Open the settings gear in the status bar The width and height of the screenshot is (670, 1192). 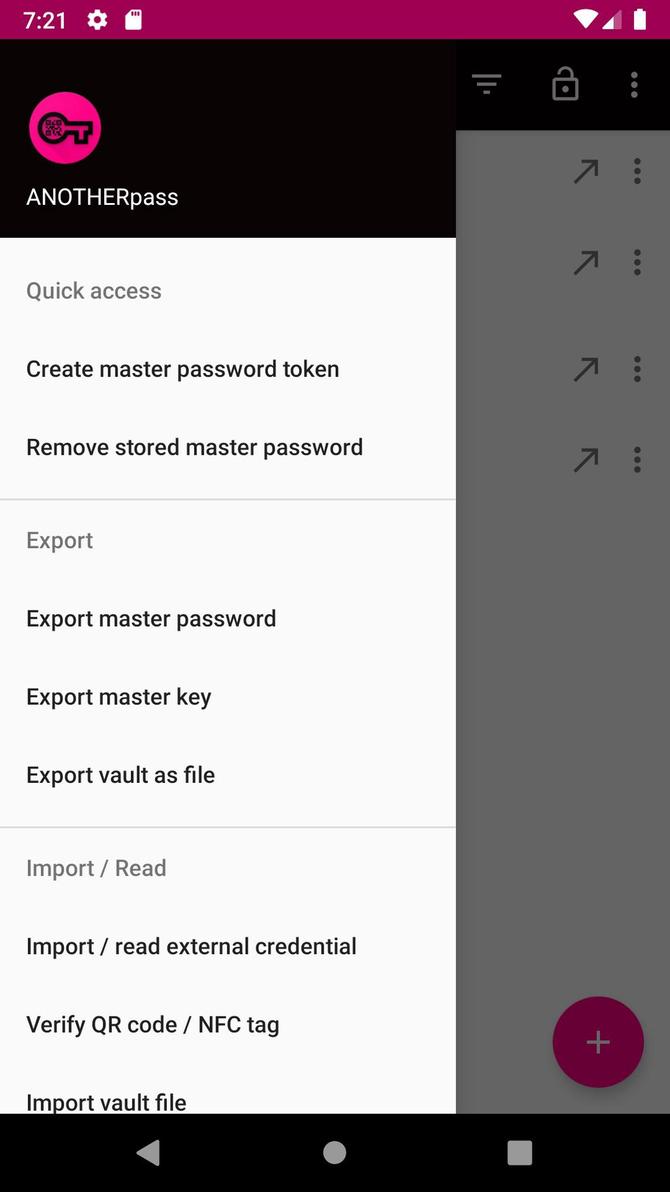coord(96,19)
